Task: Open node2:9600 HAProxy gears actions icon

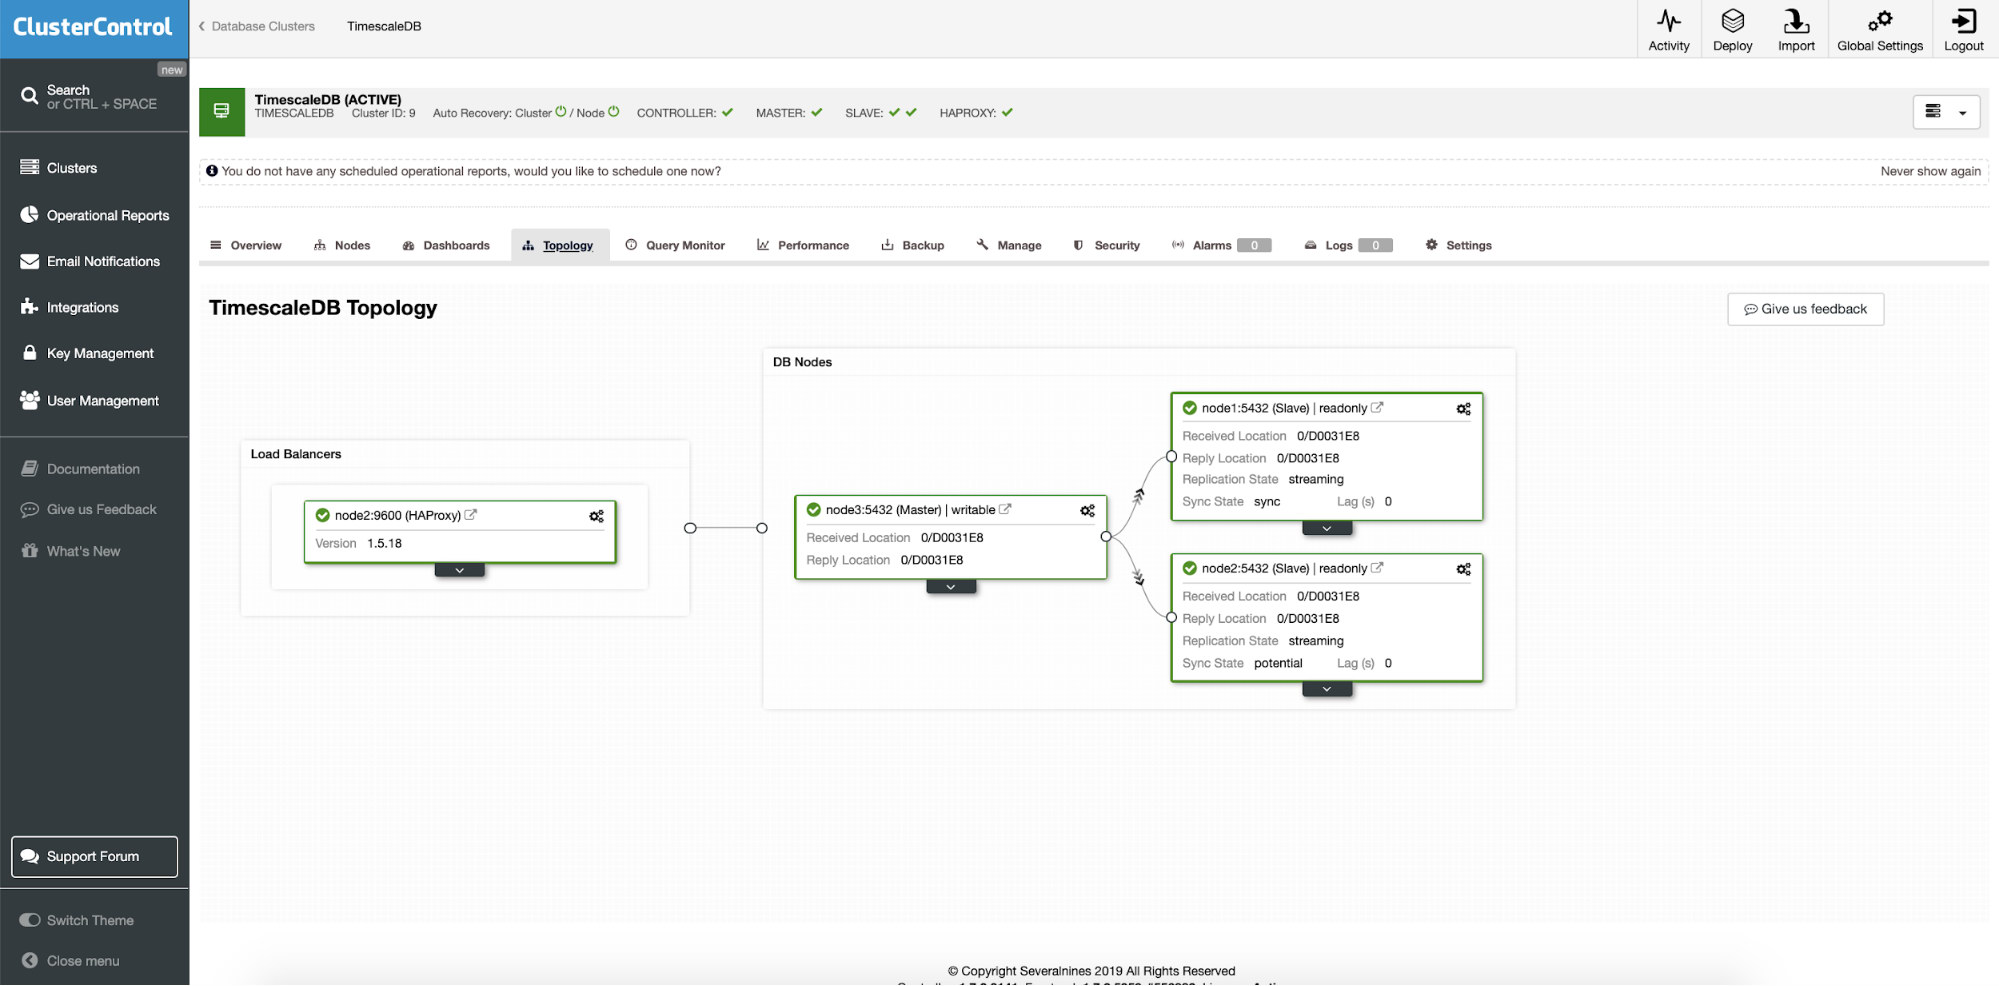Action: pos(596,516)
